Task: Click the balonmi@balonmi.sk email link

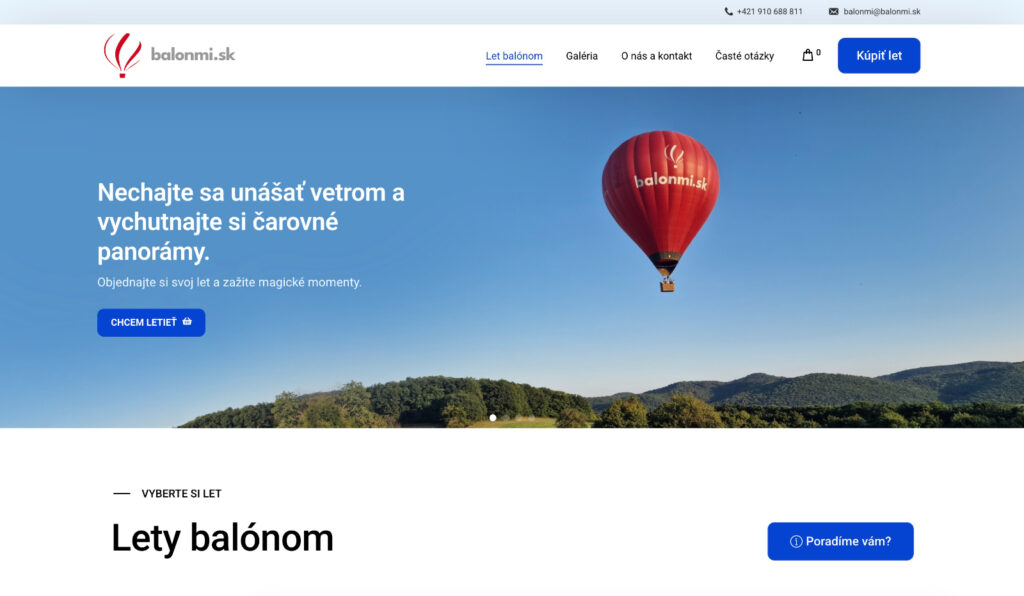Action: (882, 12)
